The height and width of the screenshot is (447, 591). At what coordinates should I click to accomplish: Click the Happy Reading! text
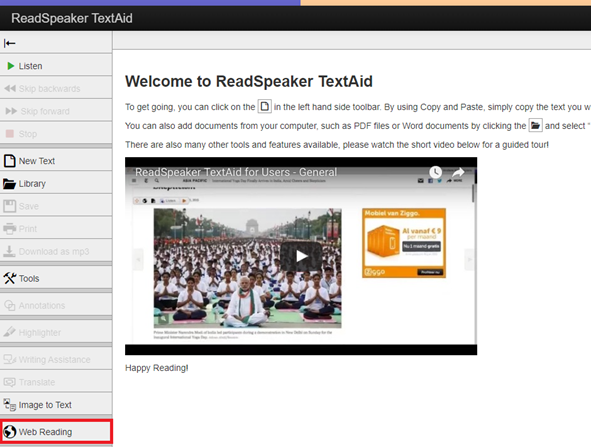[x=156, y=368]
